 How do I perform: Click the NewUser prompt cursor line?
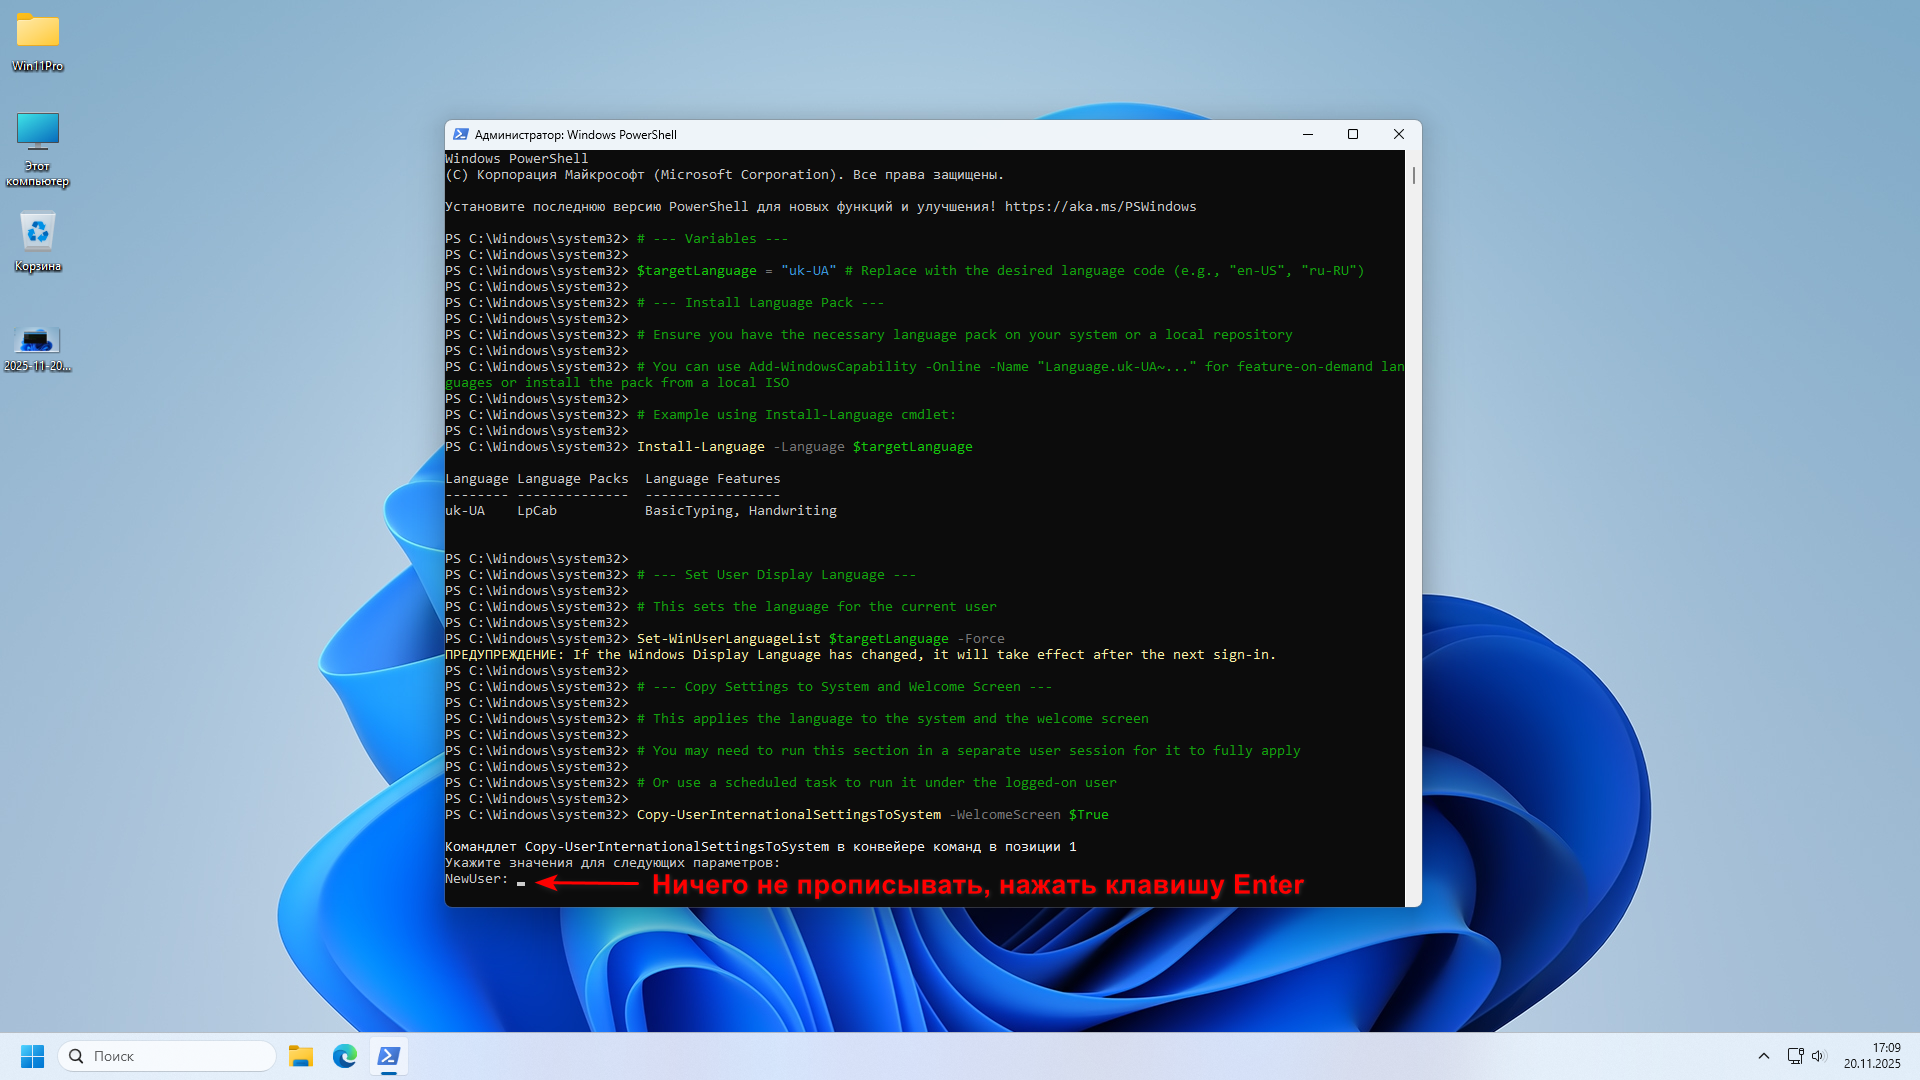click(521, 880)
